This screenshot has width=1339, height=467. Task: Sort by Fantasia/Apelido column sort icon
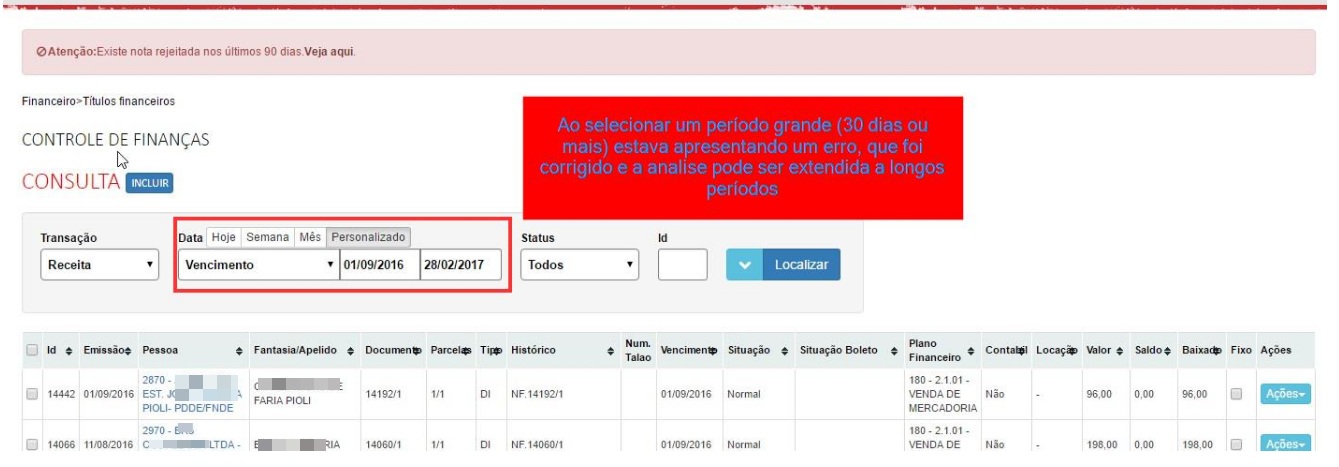click(x=351, y=350)
